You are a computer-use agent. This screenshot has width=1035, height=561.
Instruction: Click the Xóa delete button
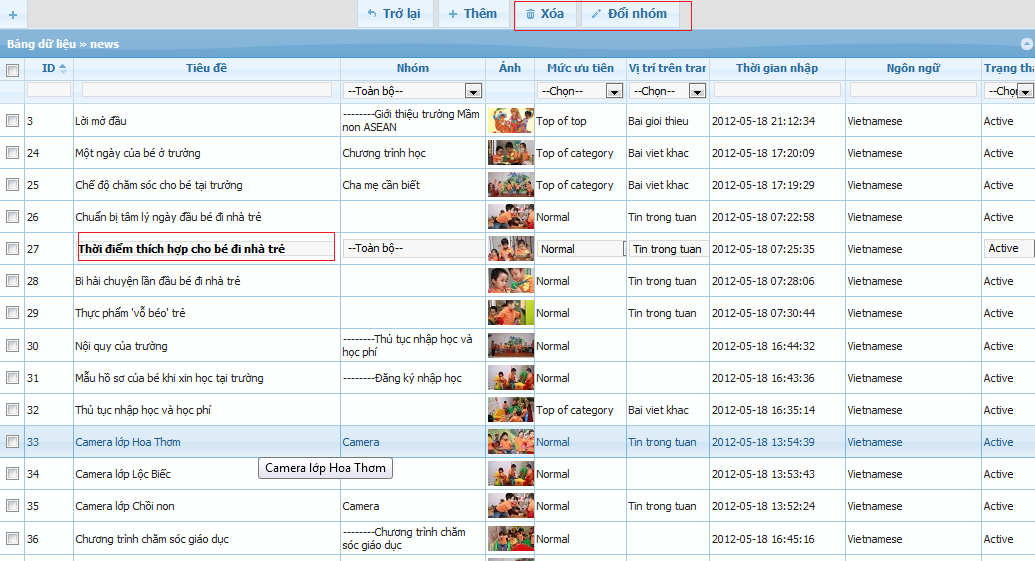point(545,14)
